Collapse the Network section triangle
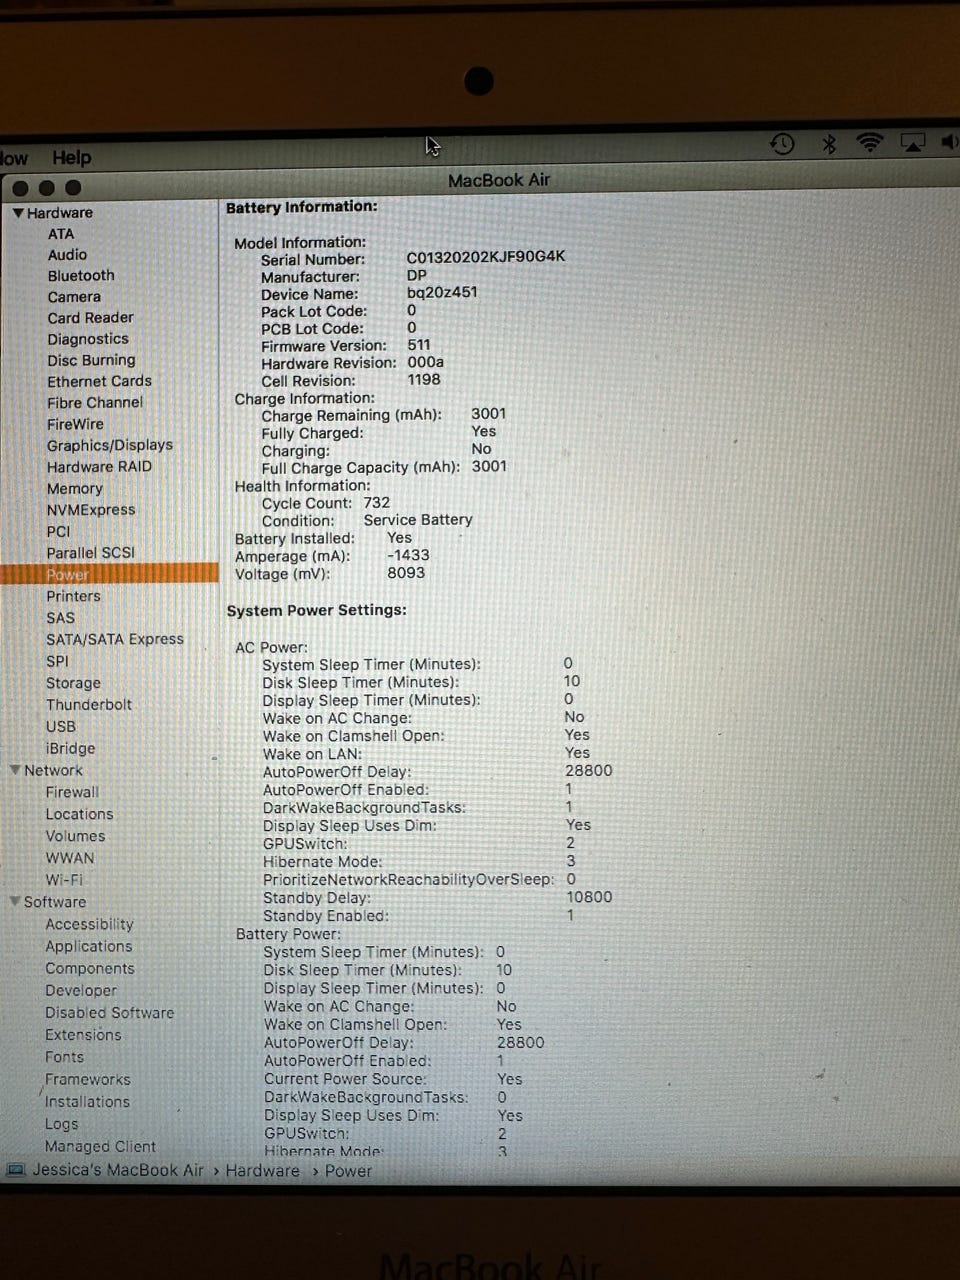 [15, 770]
